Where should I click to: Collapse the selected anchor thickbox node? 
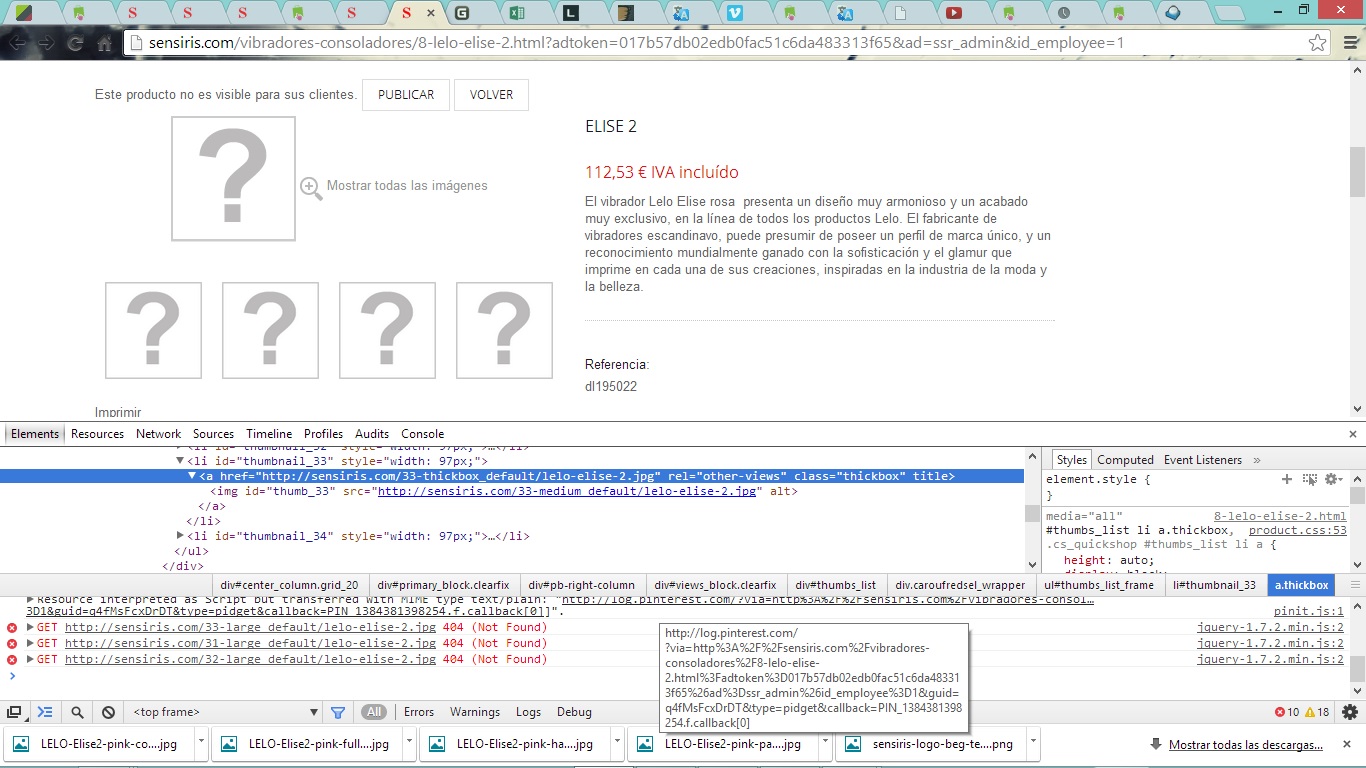click(x=192, y=476)
